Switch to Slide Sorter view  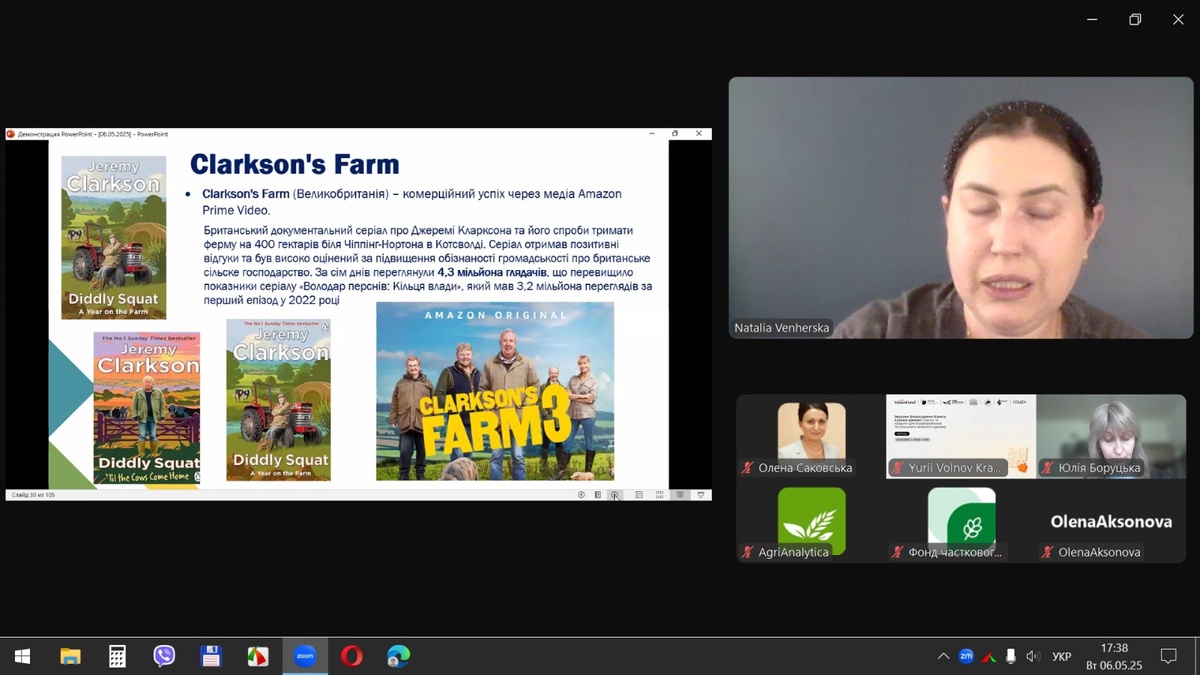click(659, 495)
